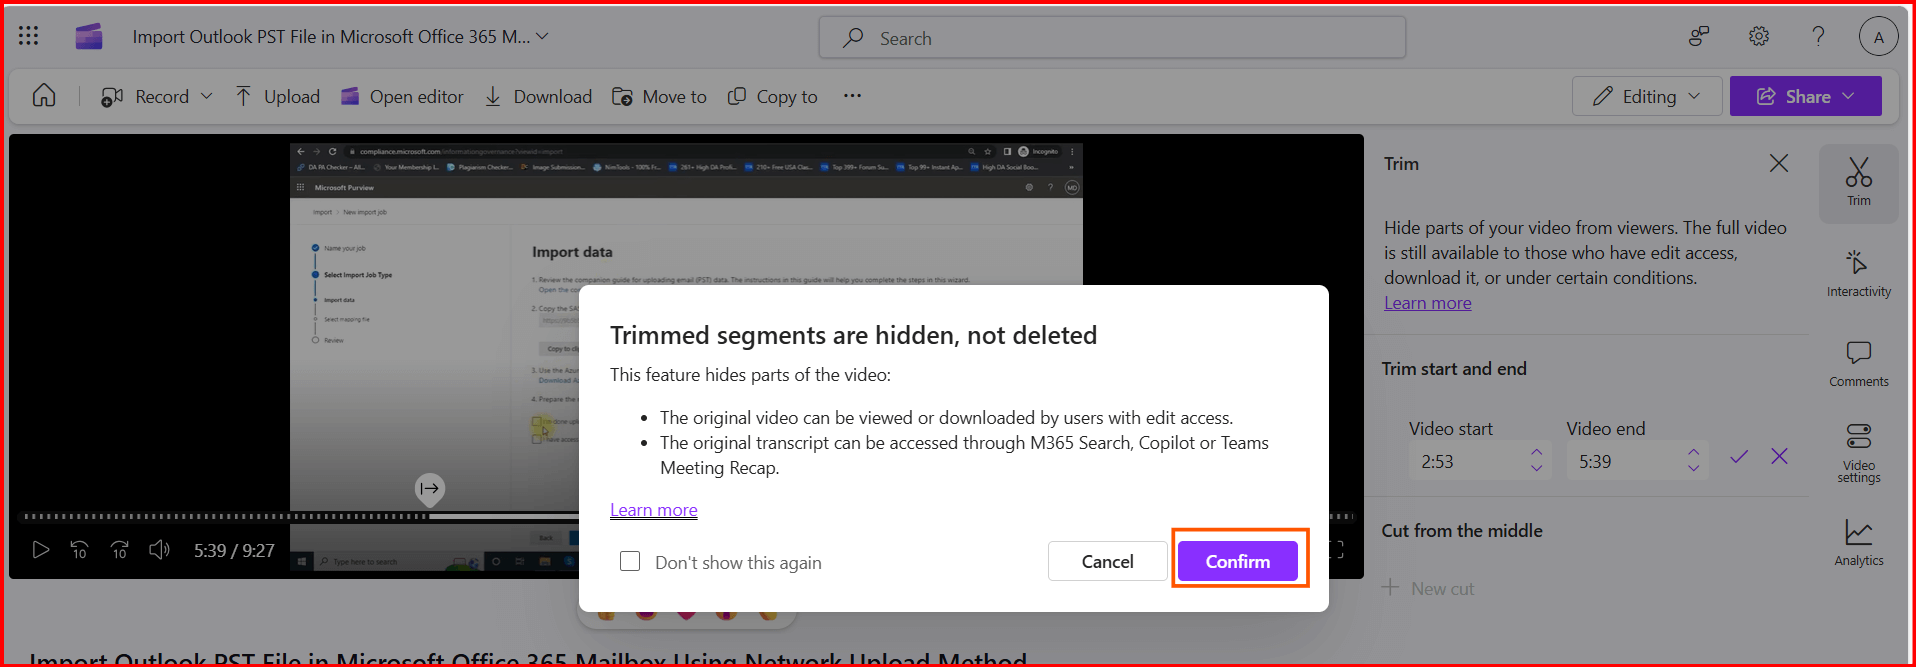Click Learn more in the Trim panel

[1427, 303]
